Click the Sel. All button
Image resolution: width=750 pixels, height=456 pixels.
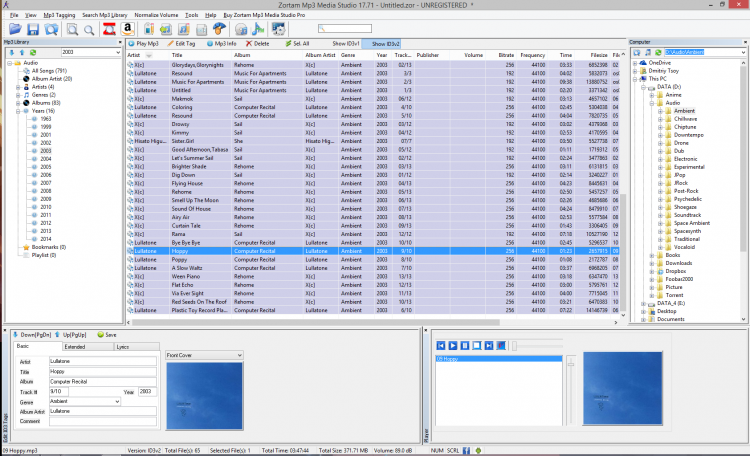(297, 44)
